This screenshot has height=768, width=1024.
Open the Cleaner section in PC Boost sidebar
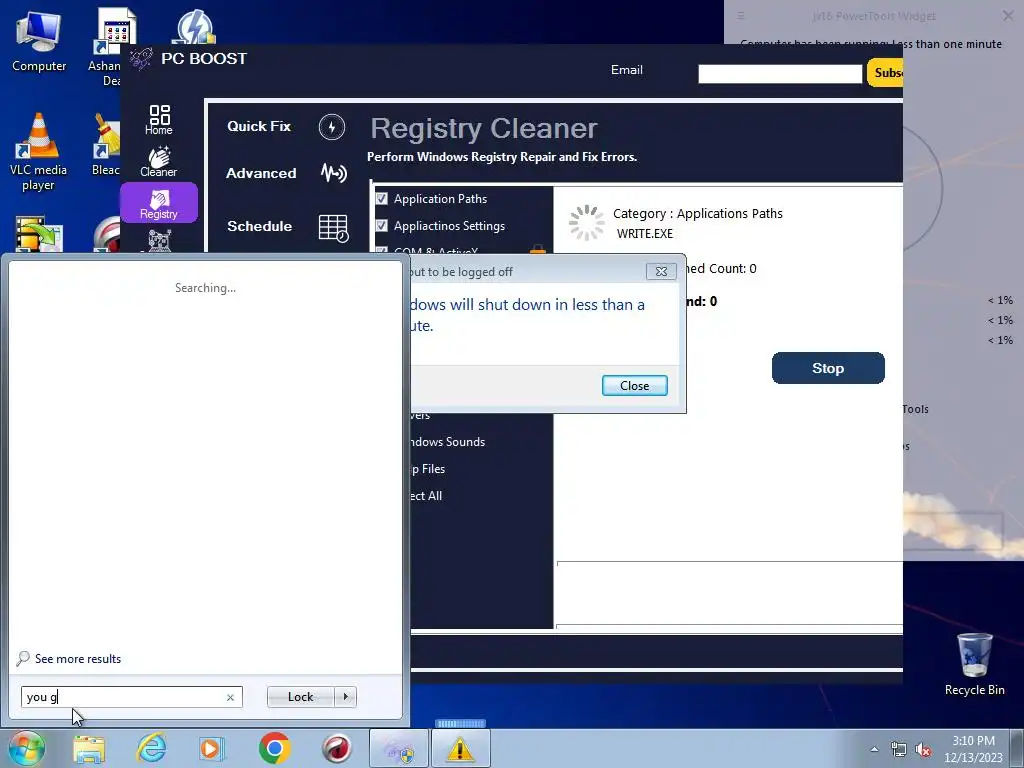pos(159,161)
